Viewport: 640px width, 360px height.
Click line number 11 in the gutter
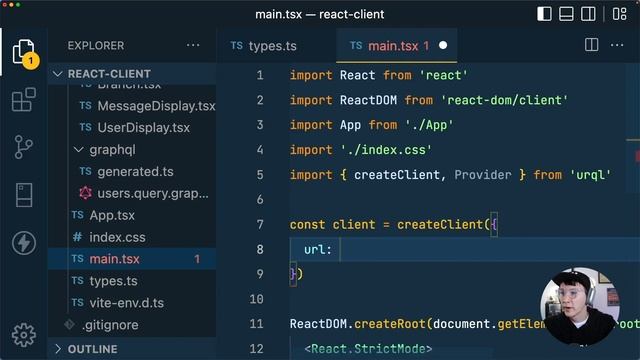256,324
